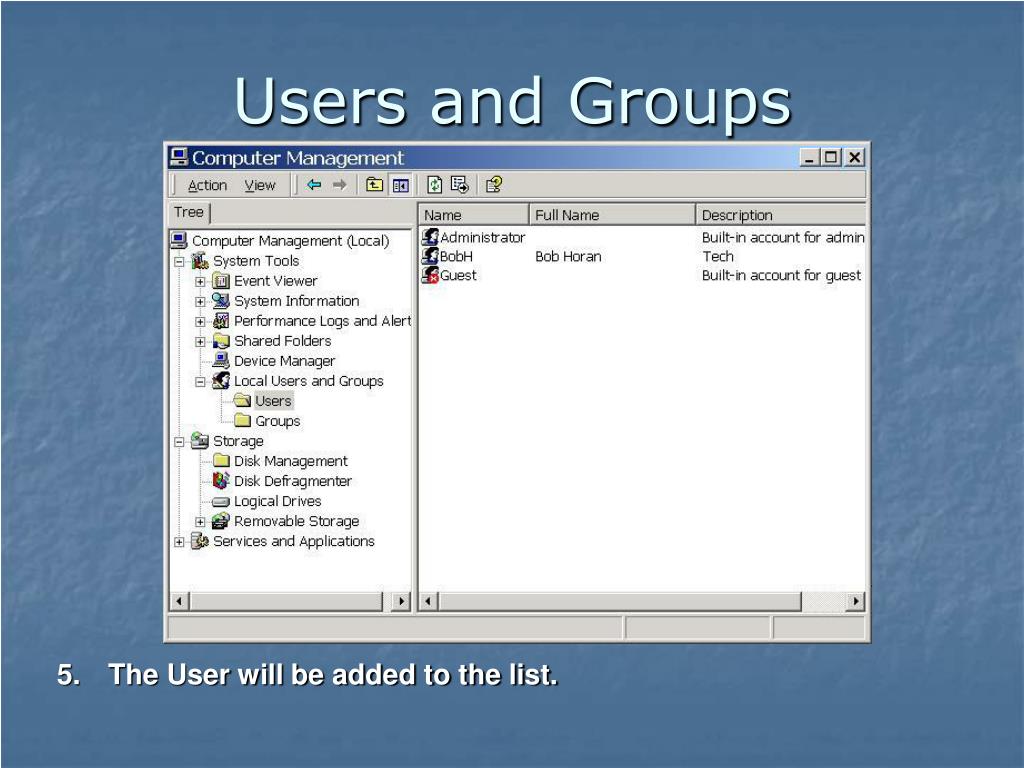This screenshot has width=1024, height=768.
Task: Click the BobH user icon
Action: (430, 256)
